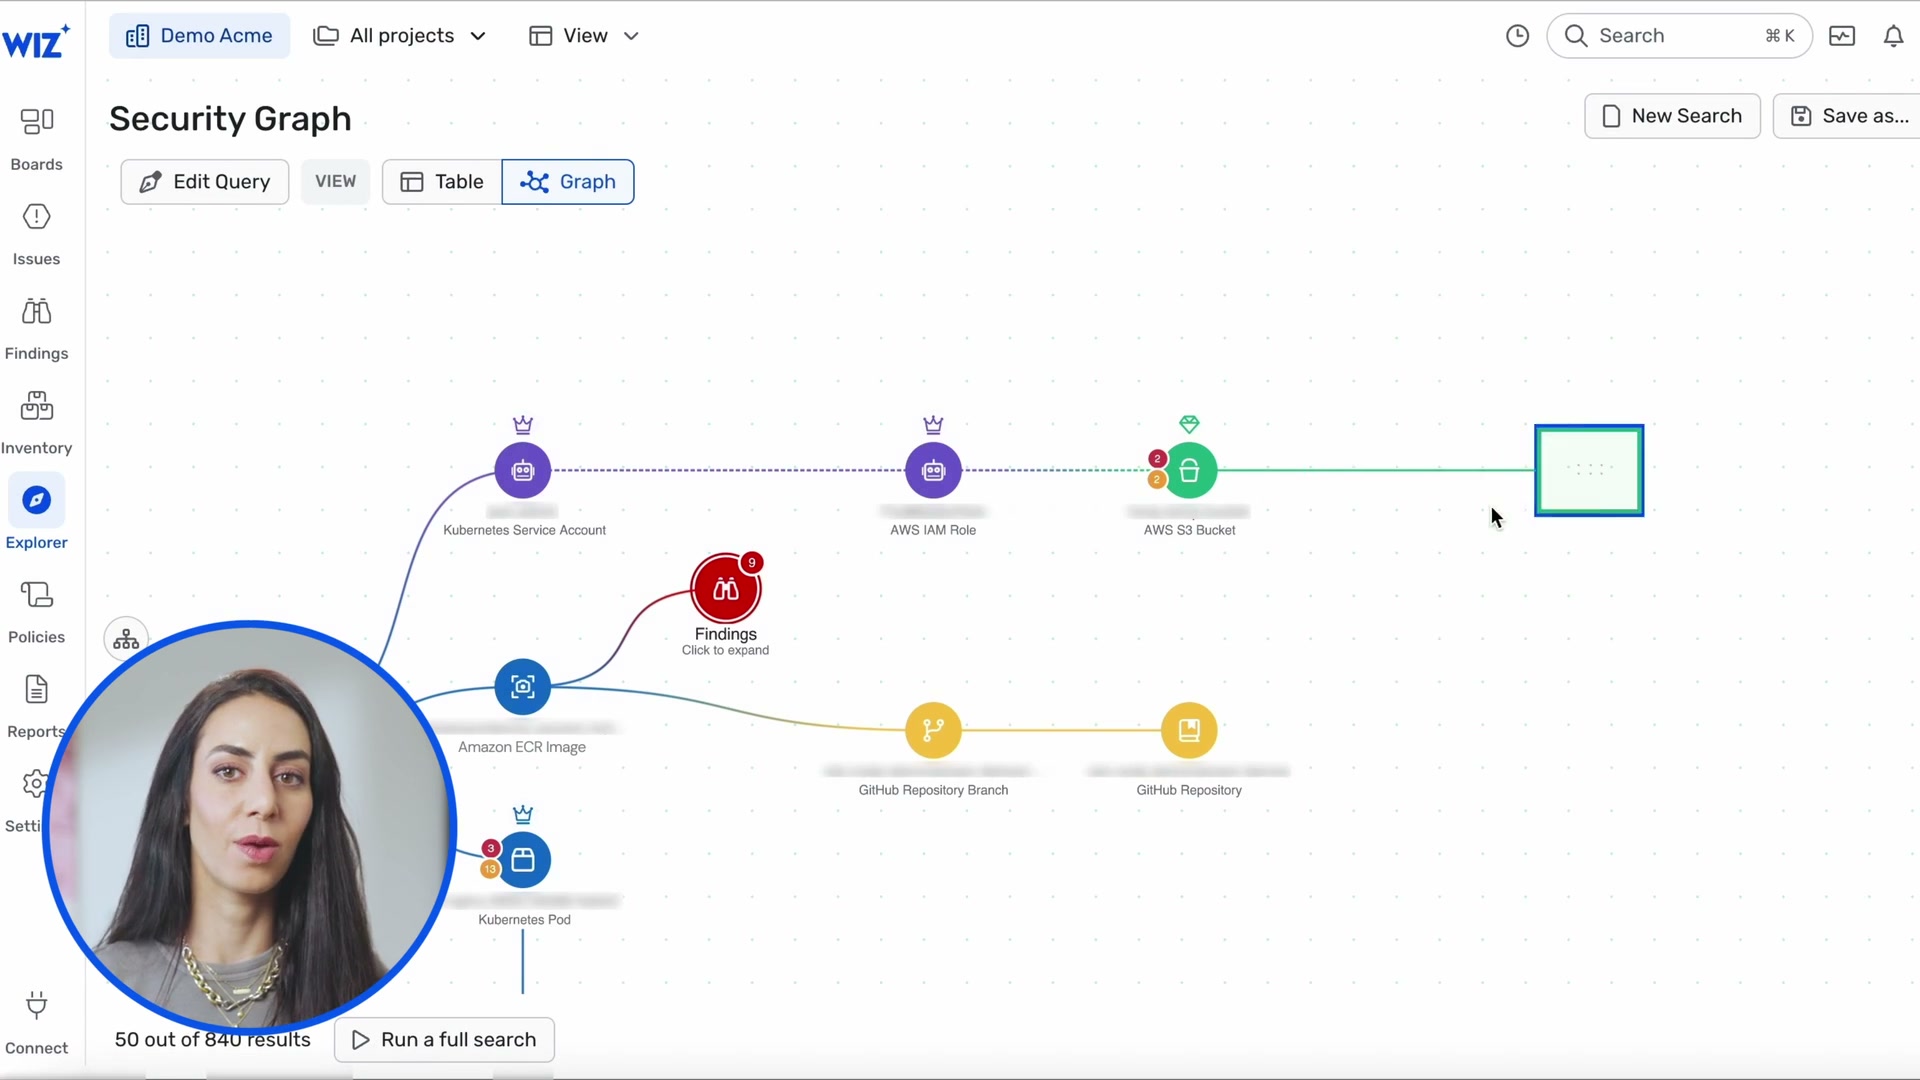1920x1080 pixels.
Task: Click the red badge on S3 Bucket
Action: coord(1157,458)
